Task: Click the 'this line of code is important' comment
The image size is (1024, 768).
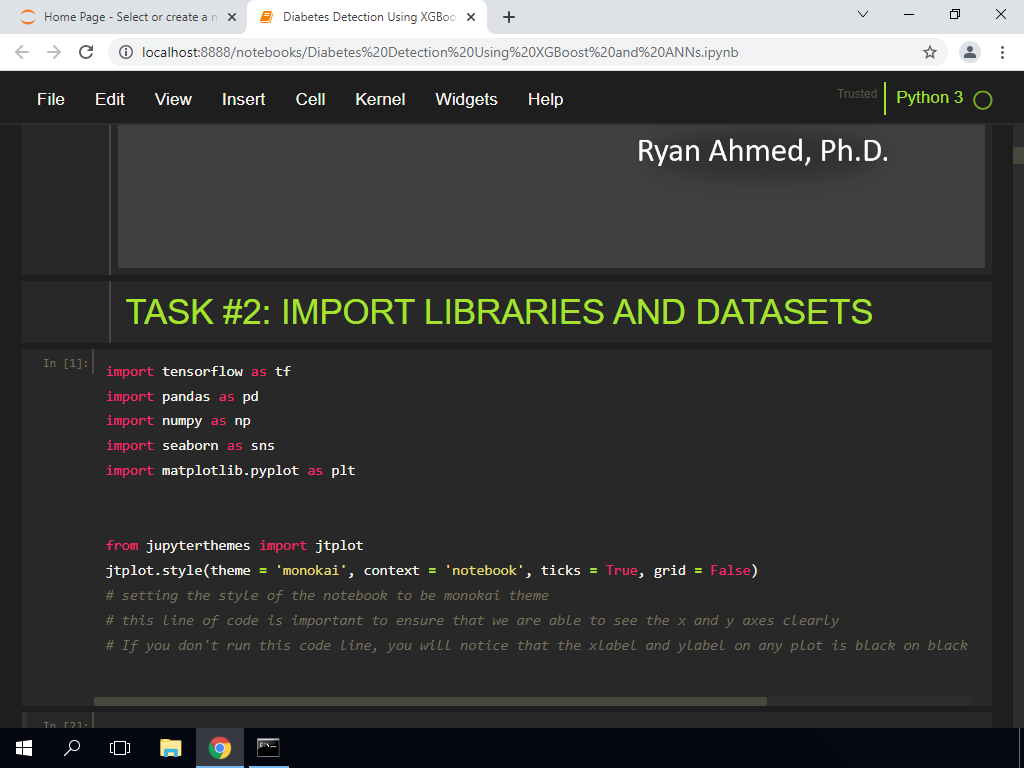Action: (472, 620)
